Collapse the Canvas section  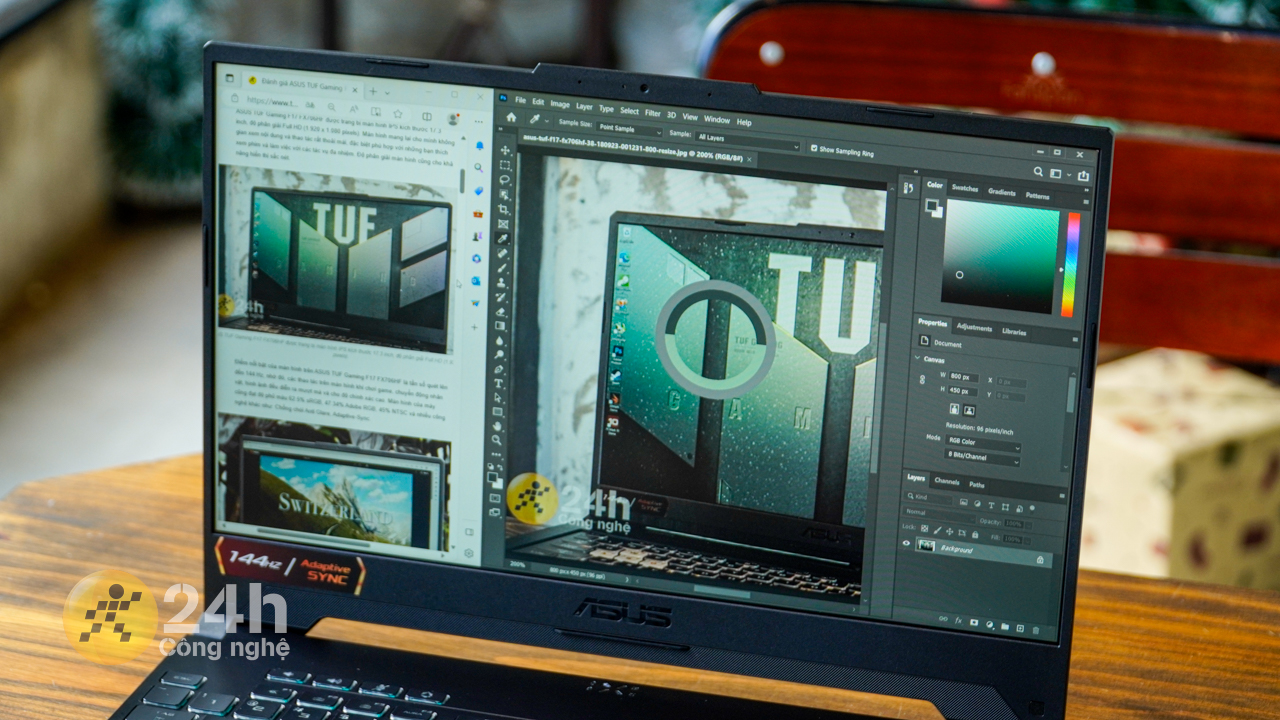click(918, 358)
